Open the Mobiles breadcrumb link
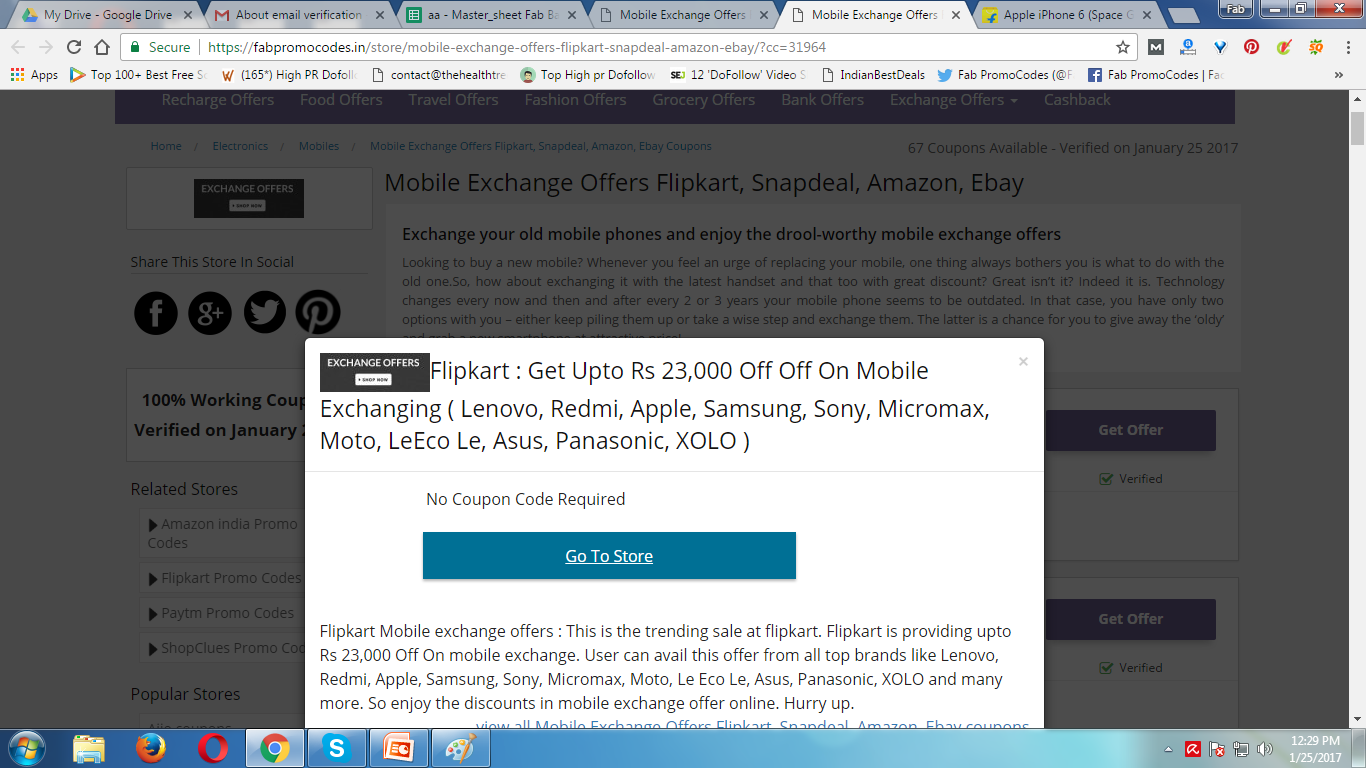 (x=319, y=146)
